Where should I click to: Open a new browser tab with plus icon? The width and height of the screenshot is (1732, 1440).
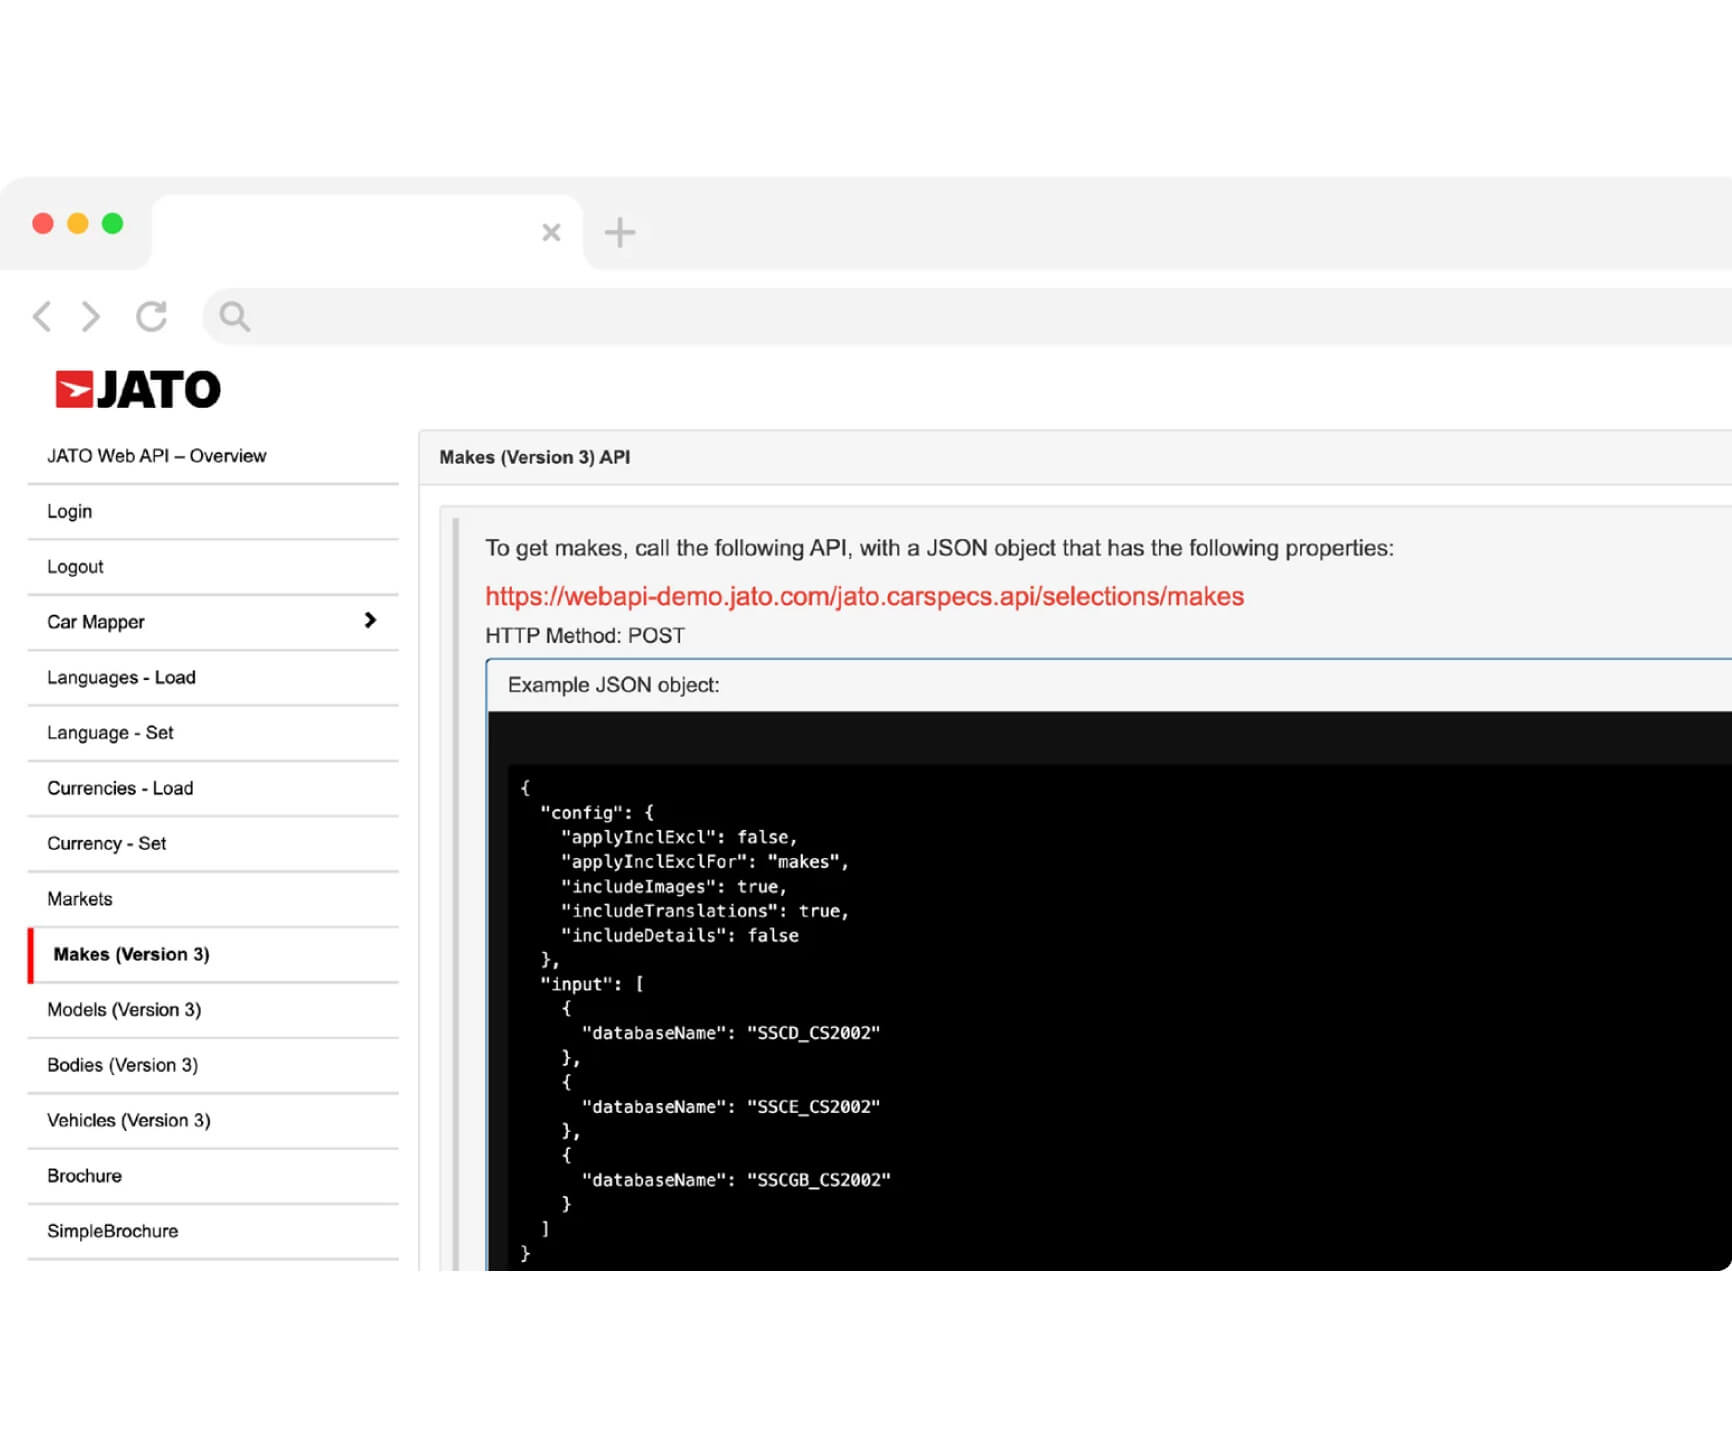tap(620, 233)
